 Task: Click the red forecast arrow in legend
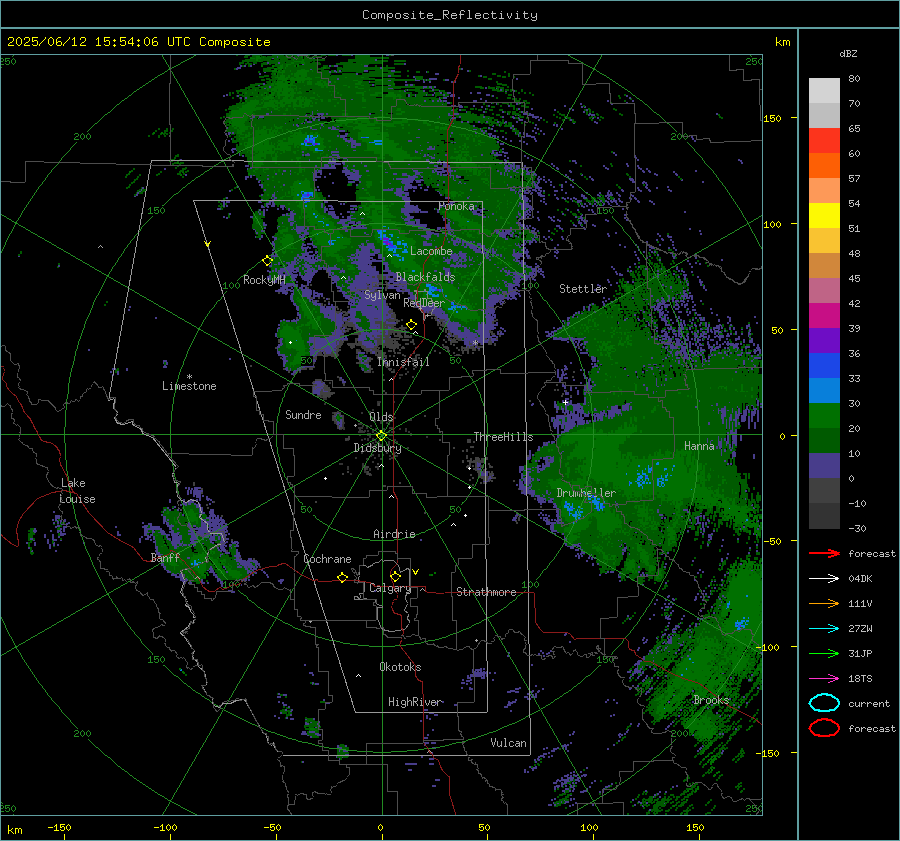click(x=824, y=553)
